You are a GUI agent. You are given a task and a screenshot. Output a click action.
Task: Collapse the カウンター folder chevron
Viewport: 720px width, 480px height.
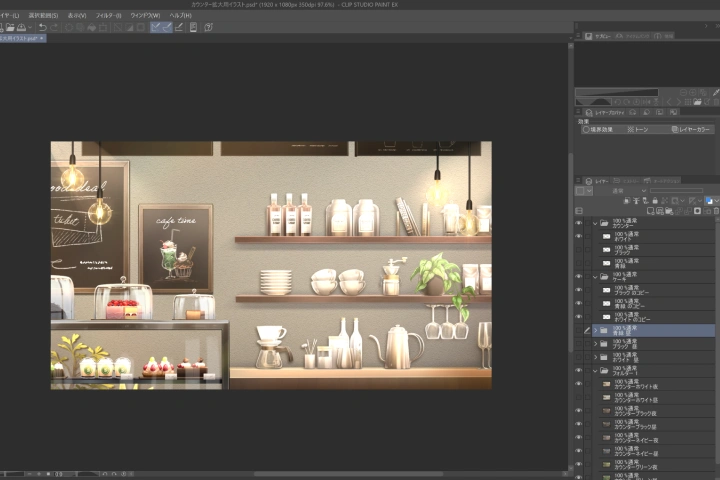click(596, 223)
